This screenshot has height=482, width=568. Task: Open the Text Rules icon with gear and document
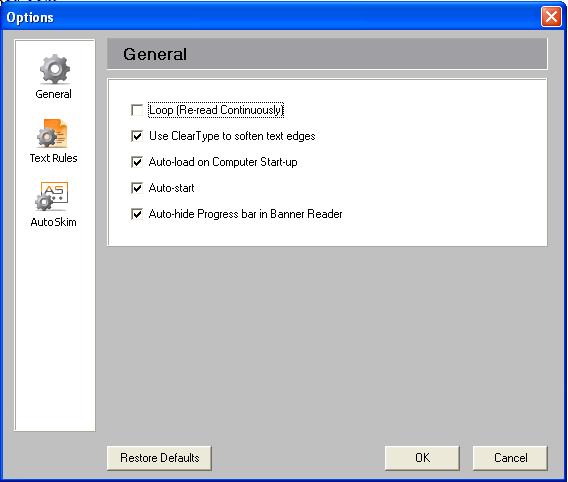tap(53, 133)
